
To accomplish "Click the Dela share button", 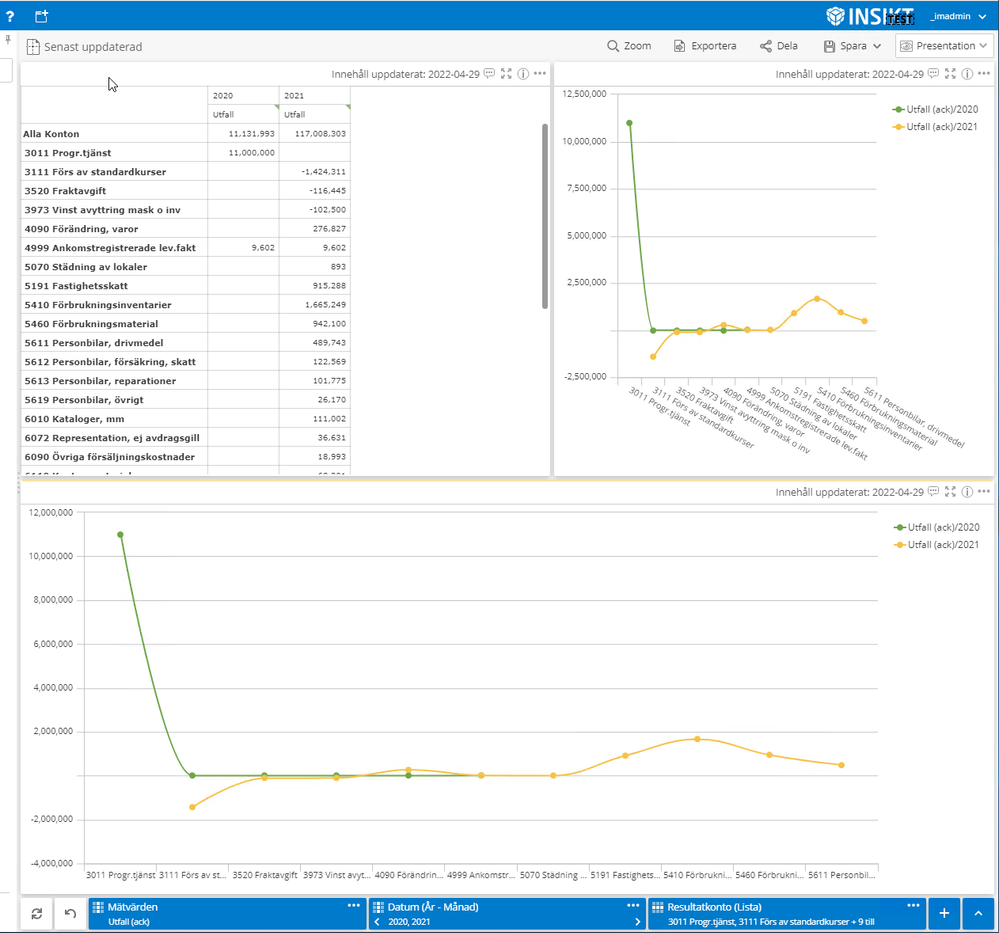I will point(779,46).
